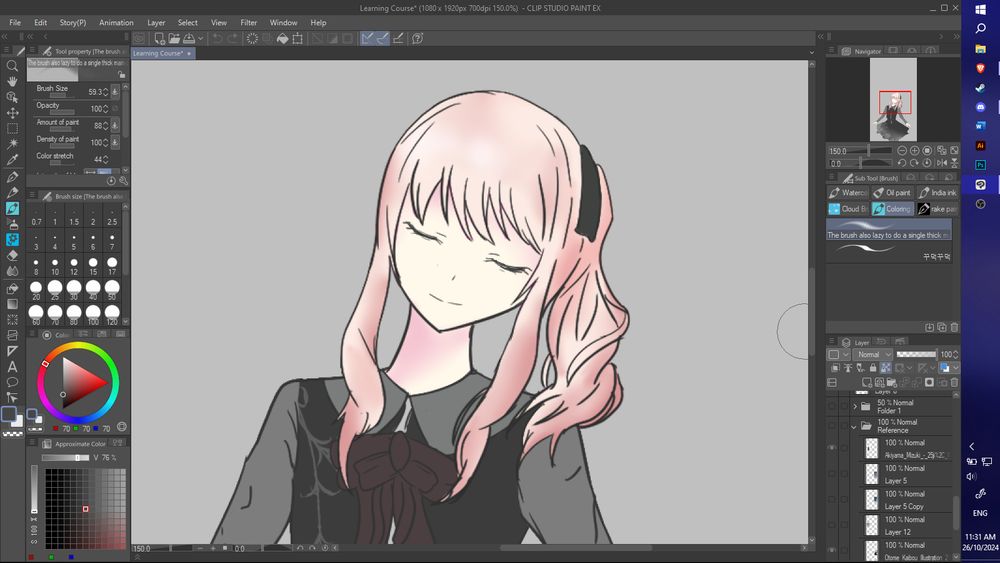Click the Clear selection dotted circle icon
The height and width of the screenshot is (563, 1000).
253,38
